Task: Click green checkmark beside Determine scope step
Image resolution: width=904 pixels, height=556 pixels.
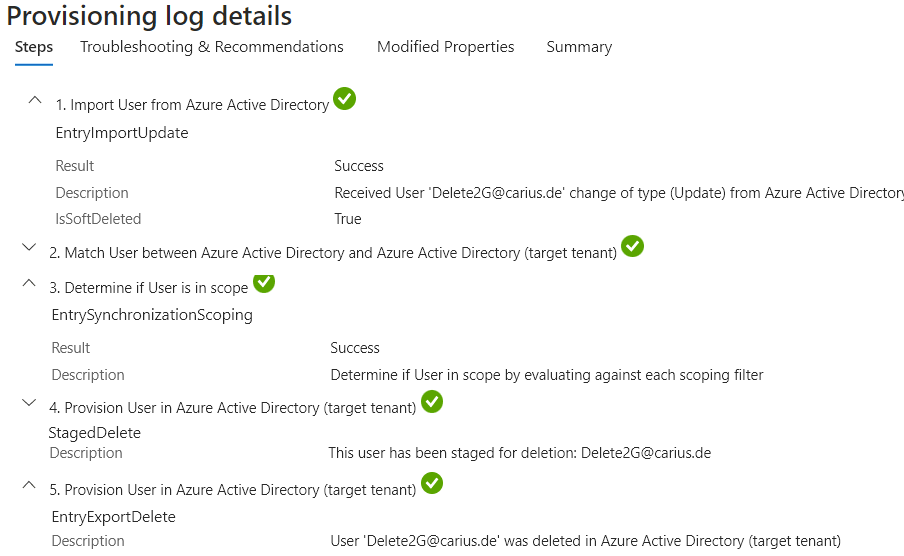Action: pyautogui.click(x=264, y=282)
